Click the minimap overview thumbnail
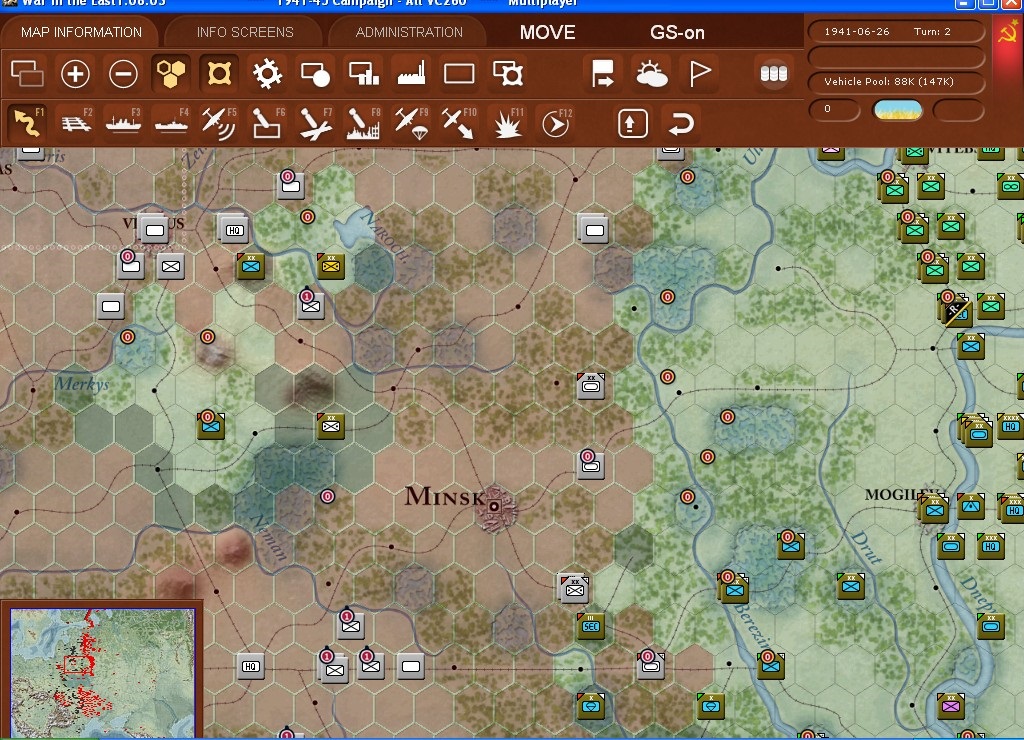The width and height of the screenshot is (1024, 740). (x=103, y=673)
